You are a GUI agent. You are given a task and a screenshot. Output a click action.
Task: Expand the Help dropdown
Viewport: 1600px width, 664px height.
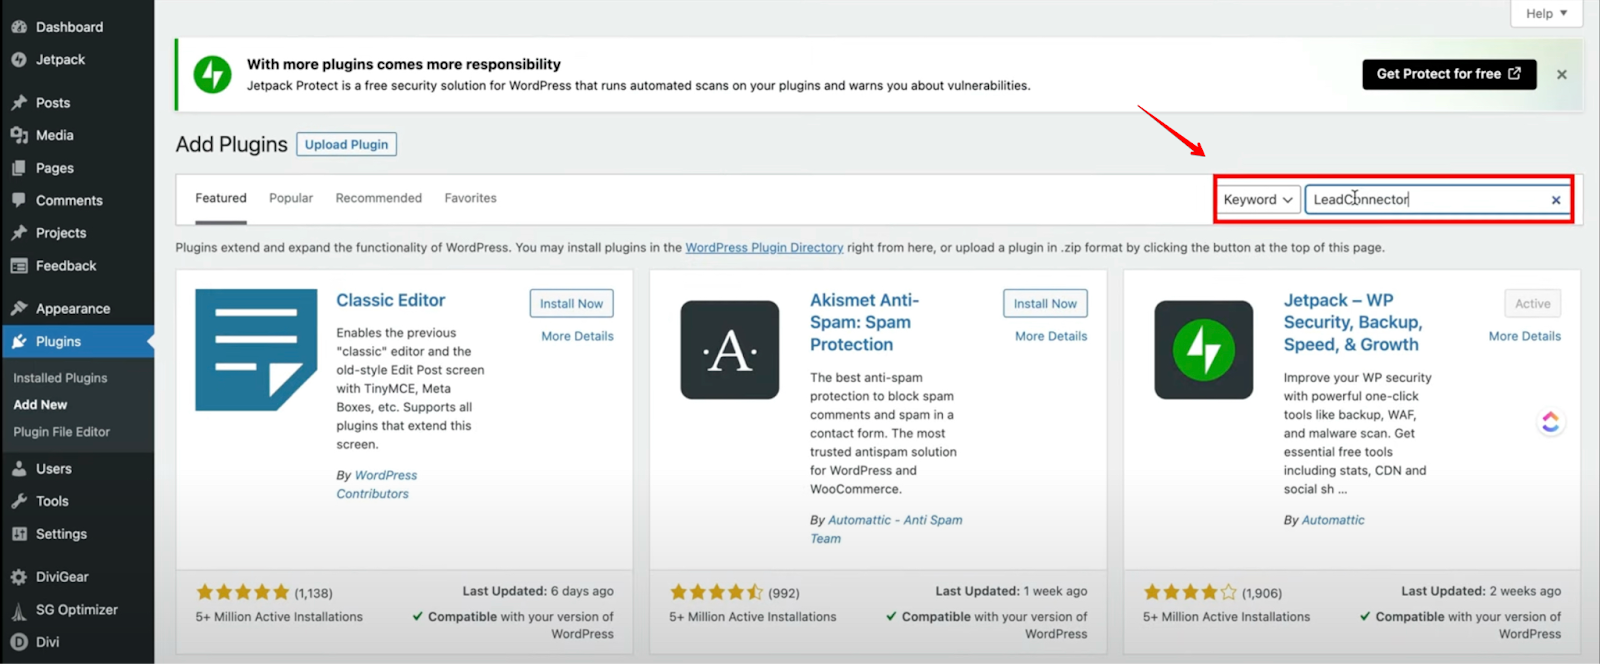pos(1546,13)
